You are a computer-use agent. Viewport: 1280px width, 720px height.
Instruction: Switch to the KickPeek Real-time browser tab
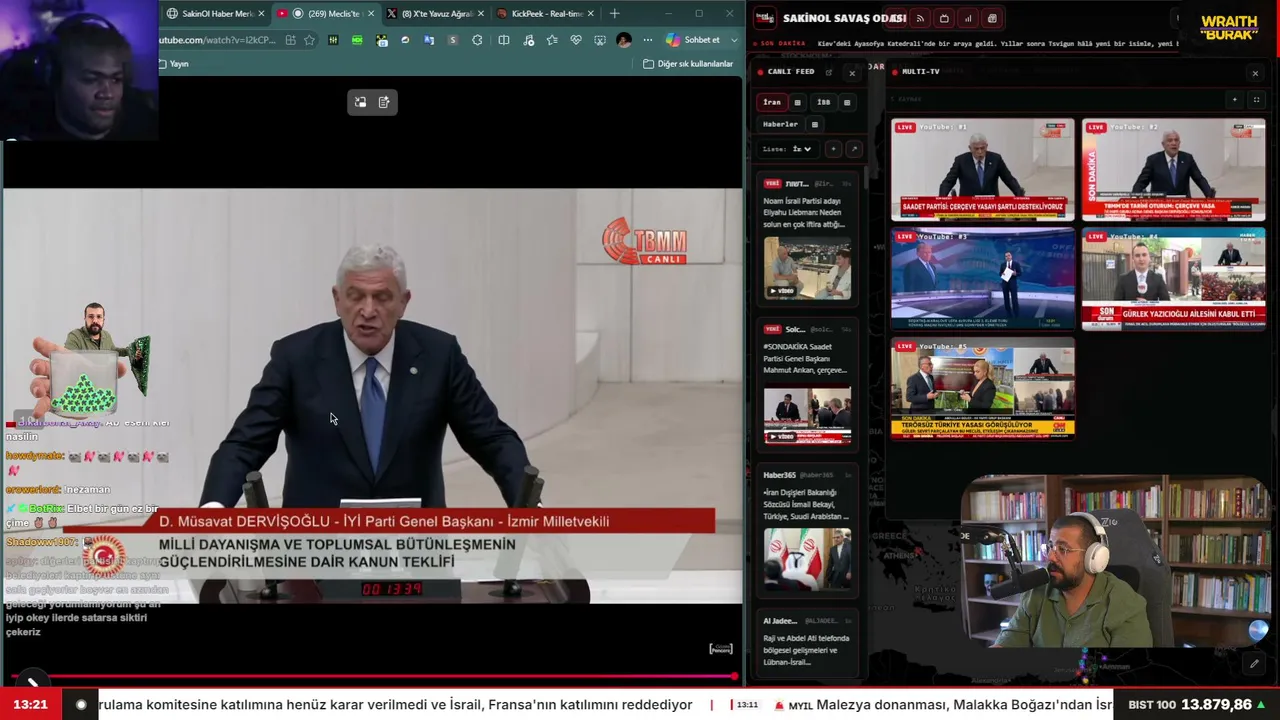pyautogui.click(x=545, y=14)
